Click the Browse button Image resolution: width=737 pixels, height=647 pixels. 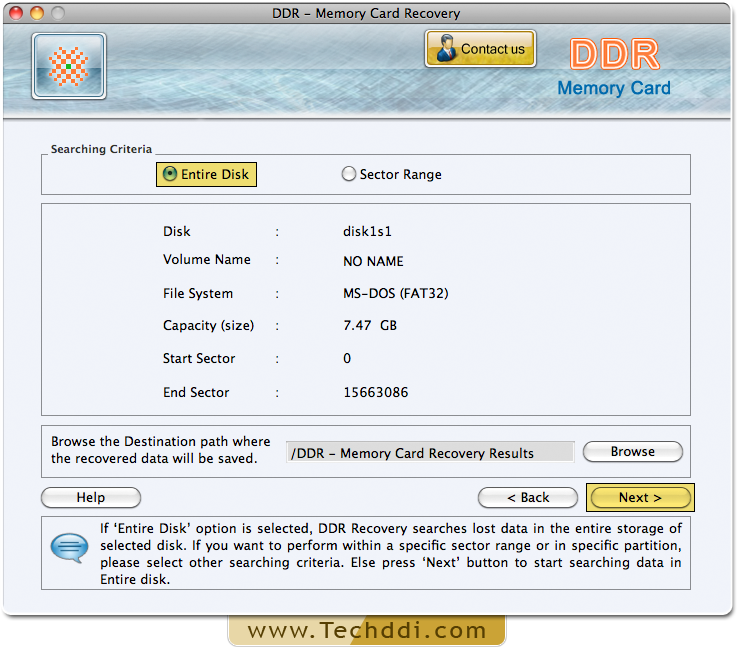(x=632, y=452)
